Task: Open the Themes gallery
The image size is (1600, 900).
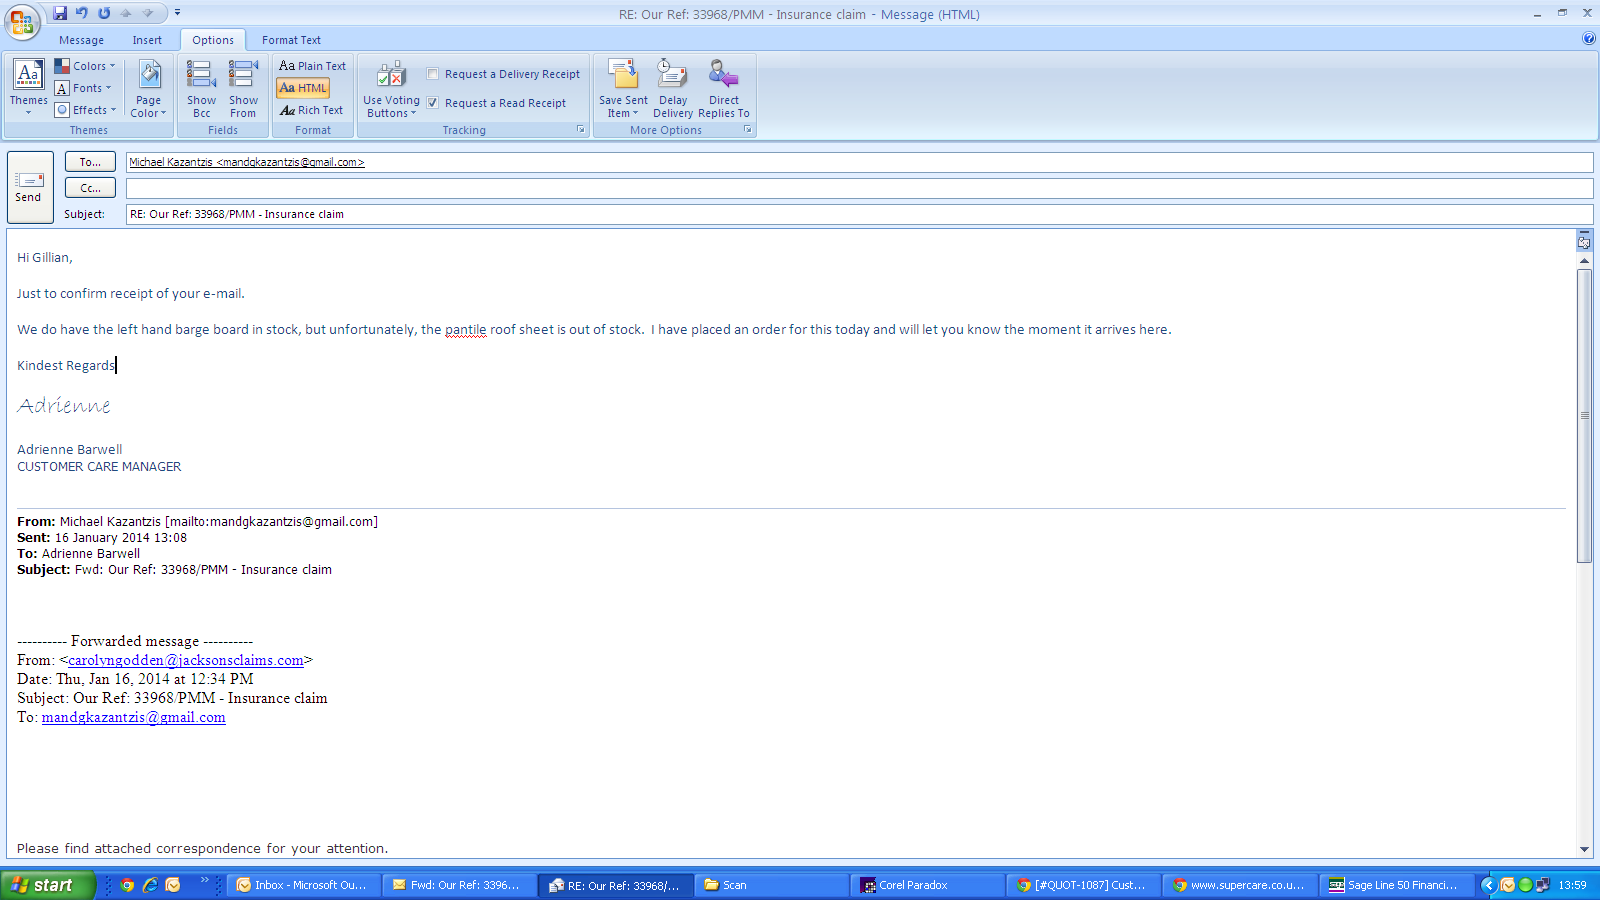Action: [28, 87]
